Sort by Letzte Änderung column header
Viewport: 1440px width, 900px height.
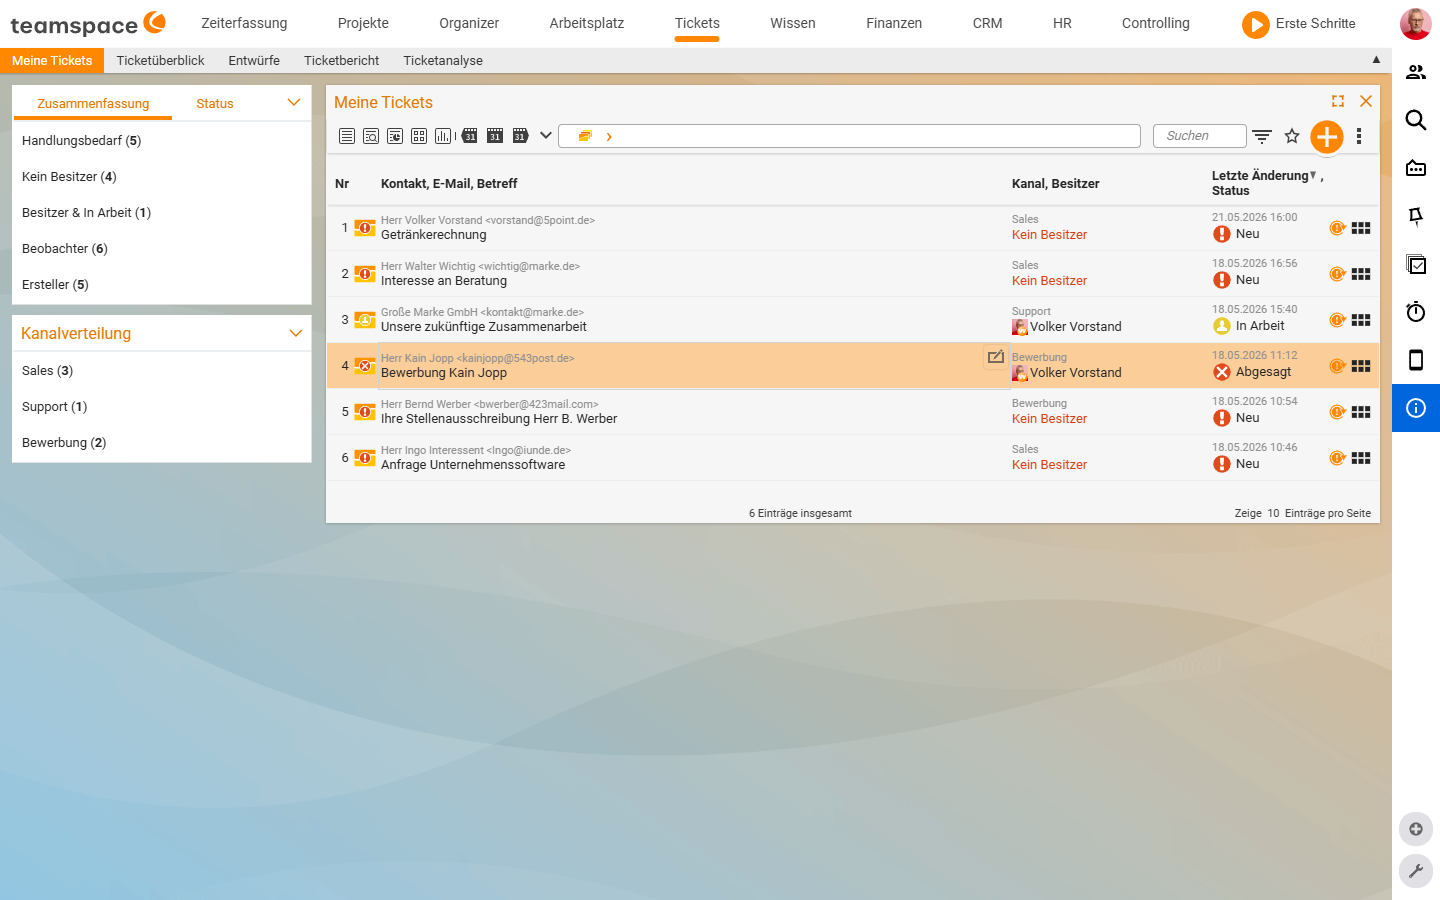(1260, 176)
